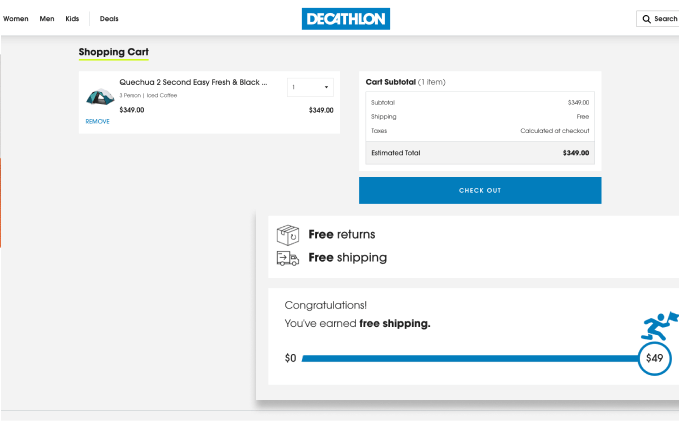Click the free returns box icon
The height and width of the screenshot is (424, 679).
tap(288, 235)
